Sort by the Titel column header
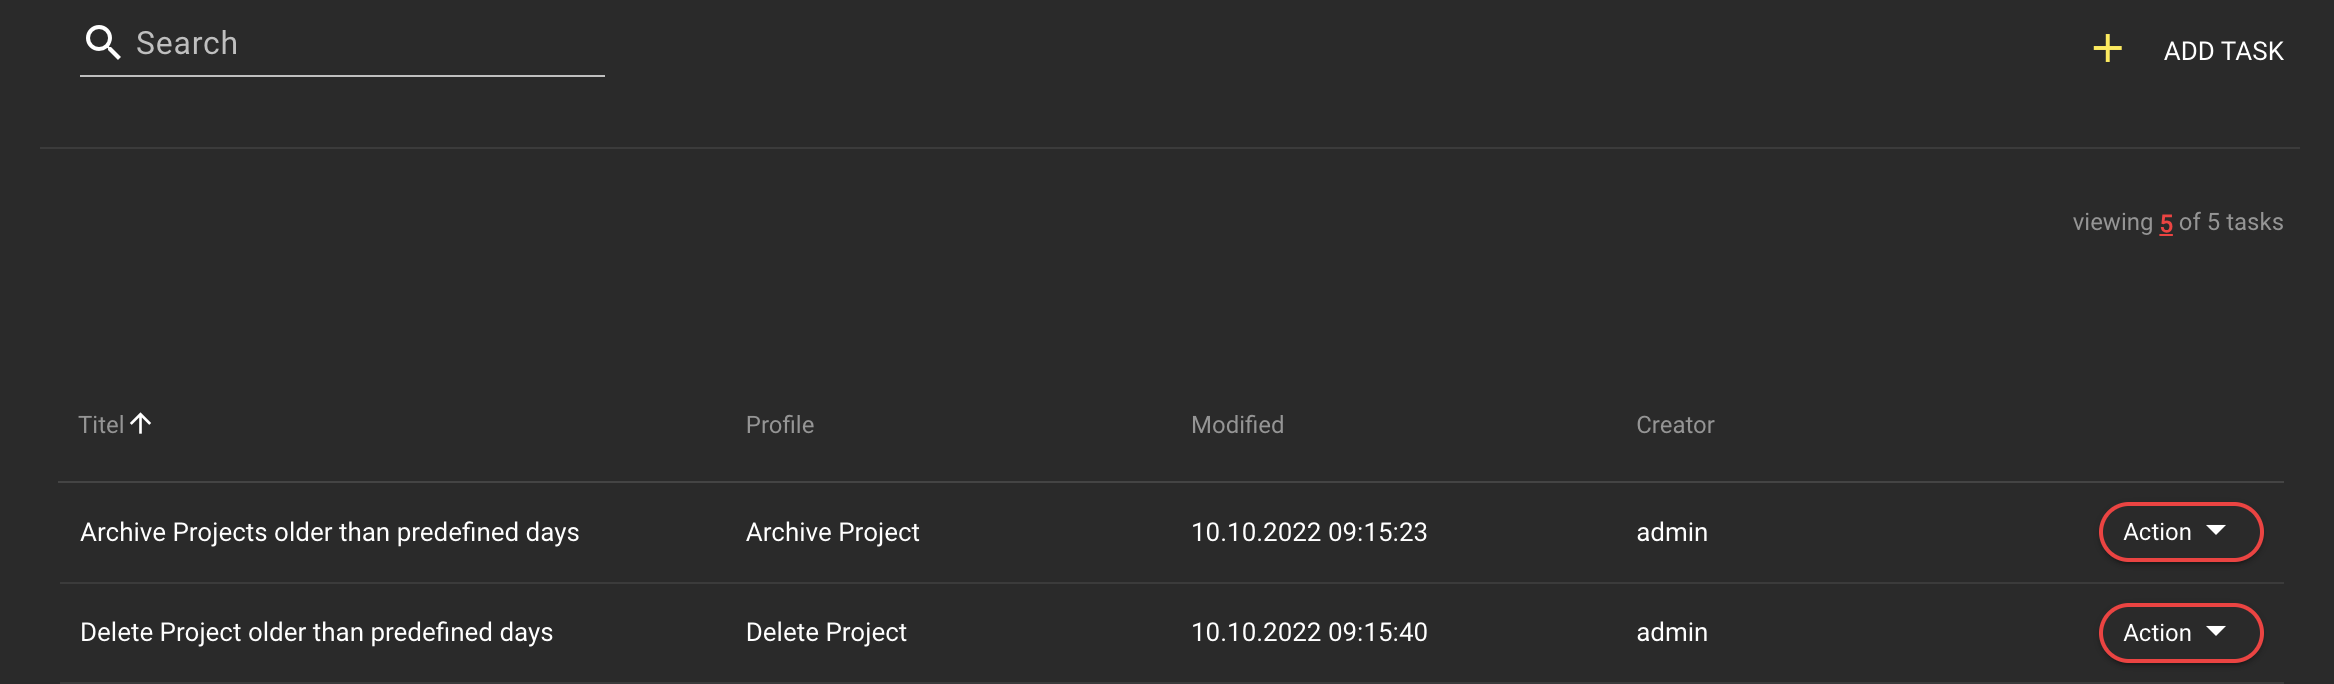2334x684 pixels. tap(101, 425)
